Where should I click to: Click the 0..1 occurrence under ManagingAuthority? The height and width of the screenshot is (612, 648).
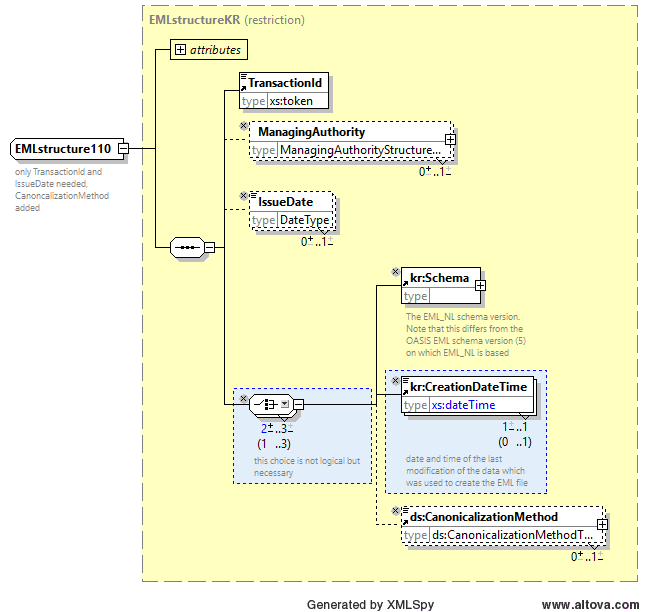(x=435, y=171)
